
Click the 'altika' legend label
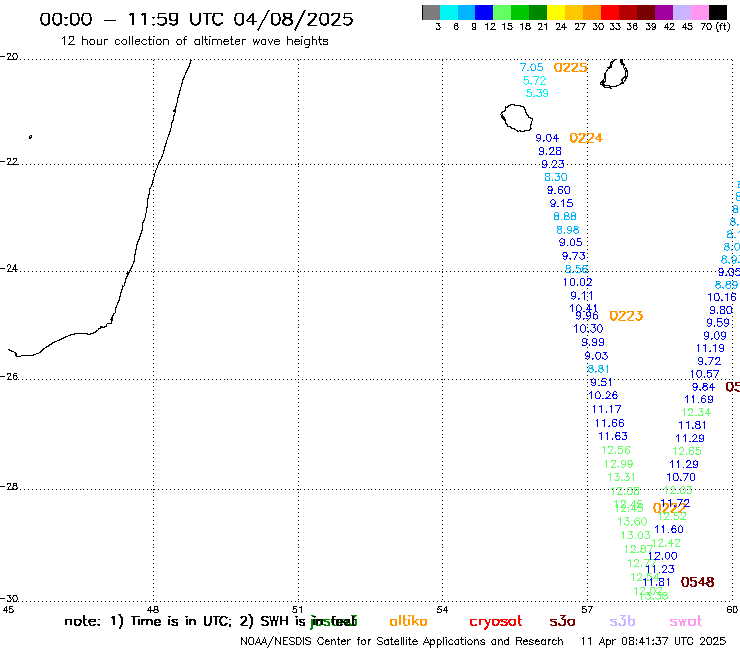(x=408, y=621)
